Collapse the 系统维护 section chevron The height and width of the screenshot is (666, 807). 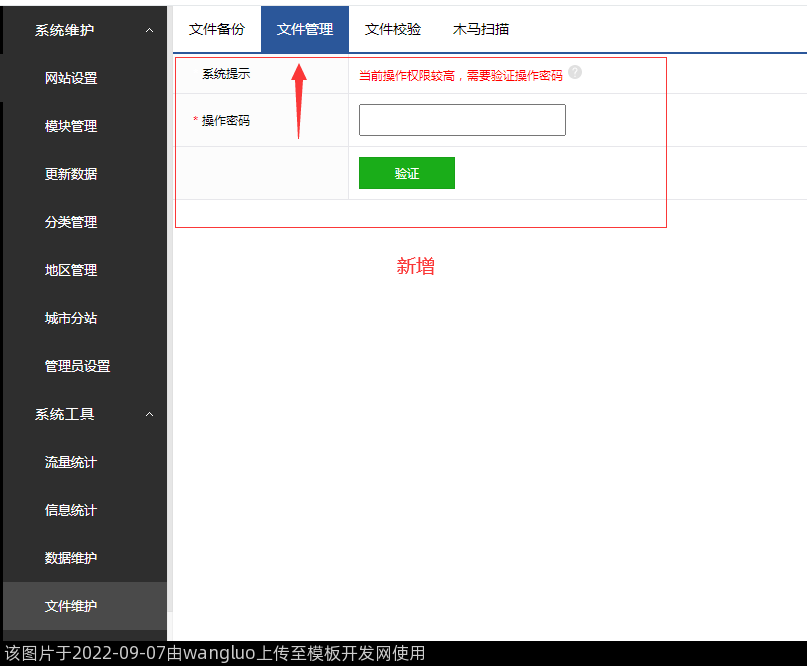tap(149, 30)
